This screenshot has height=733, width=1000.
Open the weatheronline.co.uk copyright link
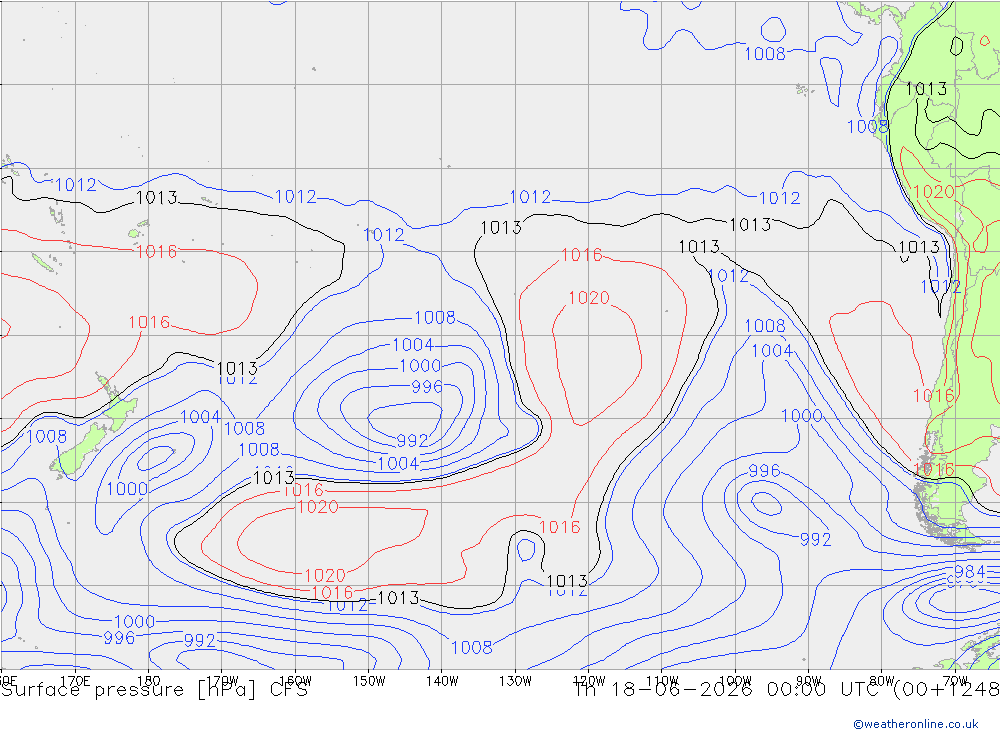point(915,723)
